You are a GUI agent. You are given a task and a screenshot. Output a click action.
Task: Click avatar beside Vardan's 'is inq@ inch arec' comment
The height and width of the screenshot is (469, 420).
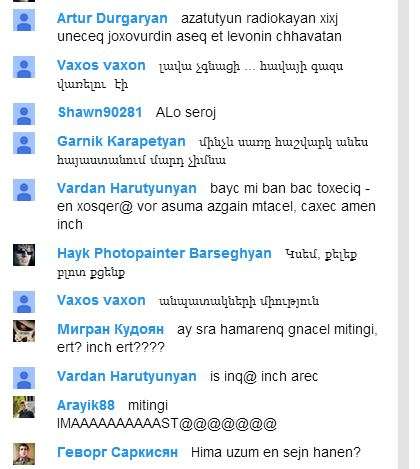(x=24, y=378)
